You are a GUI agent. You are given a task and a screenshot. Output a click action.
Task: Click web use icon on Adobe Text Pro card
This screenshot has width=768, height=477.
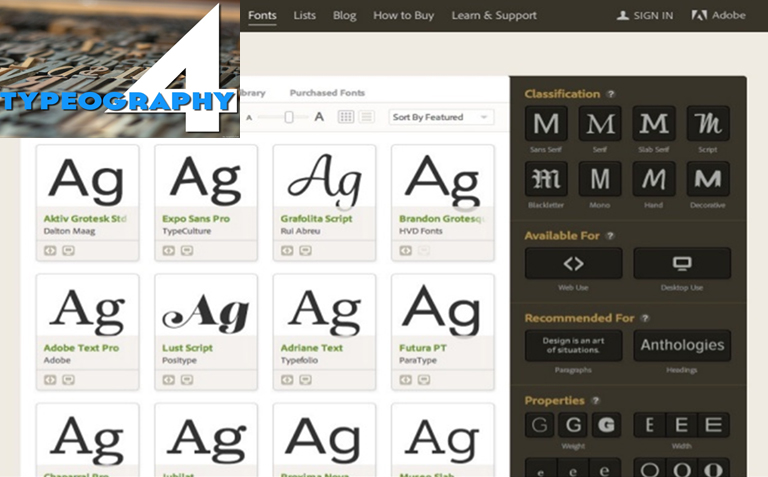(50, 380)
